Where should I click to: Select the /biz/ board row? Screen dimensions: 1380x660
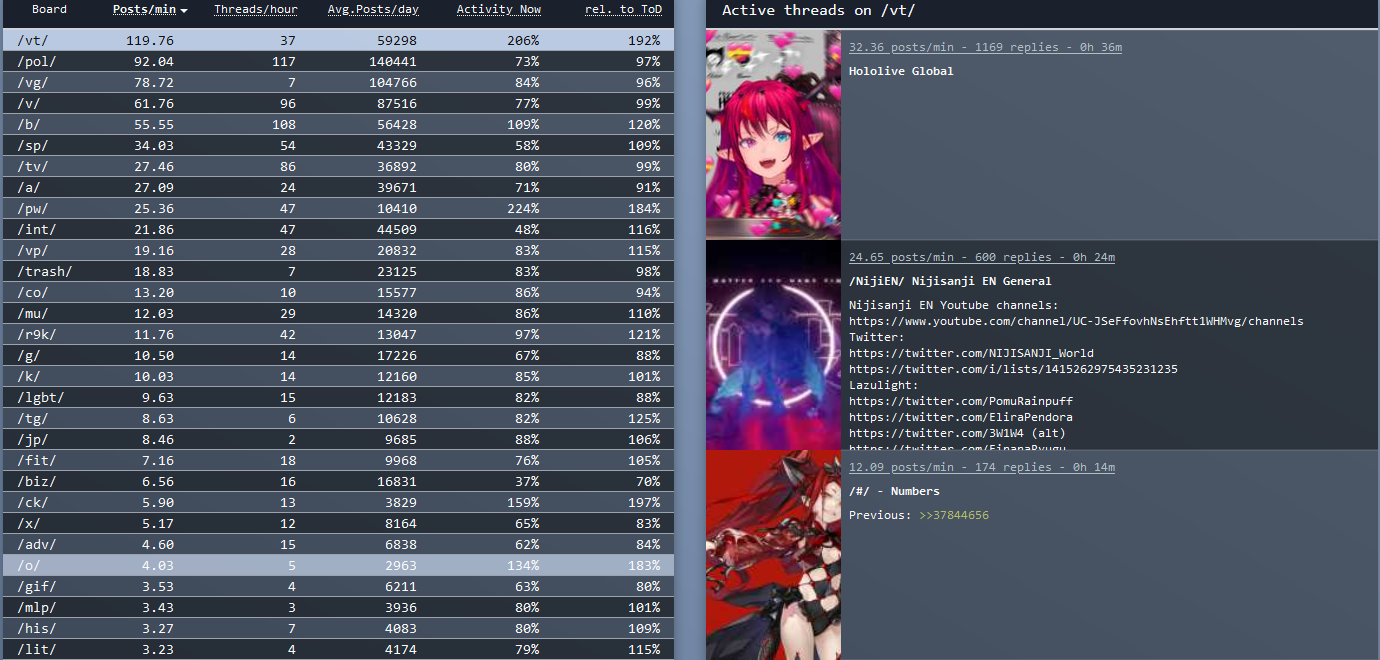click(x=337, y=481)
